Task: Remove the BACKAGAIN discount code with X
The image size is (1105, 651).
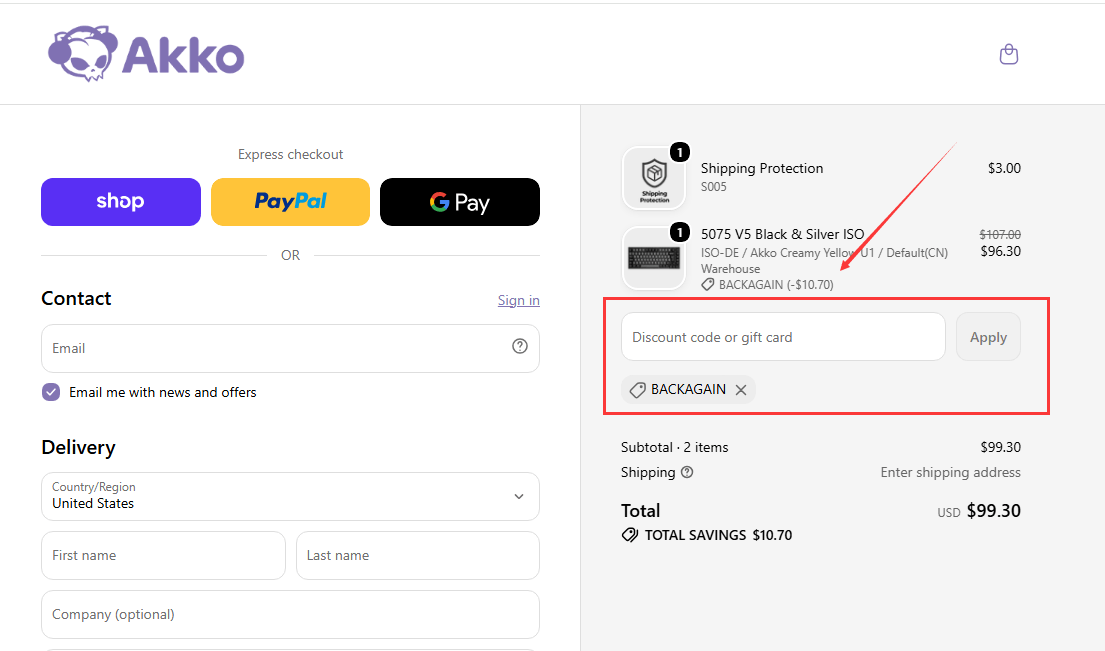Action: pos(741,390)
